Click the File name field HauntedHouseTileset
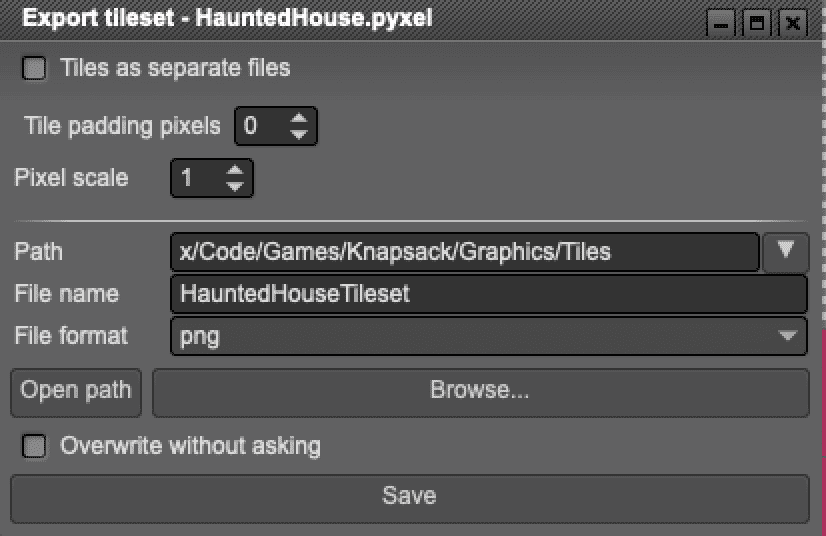Viewport: 826px width, 536px height. [488, 294]
